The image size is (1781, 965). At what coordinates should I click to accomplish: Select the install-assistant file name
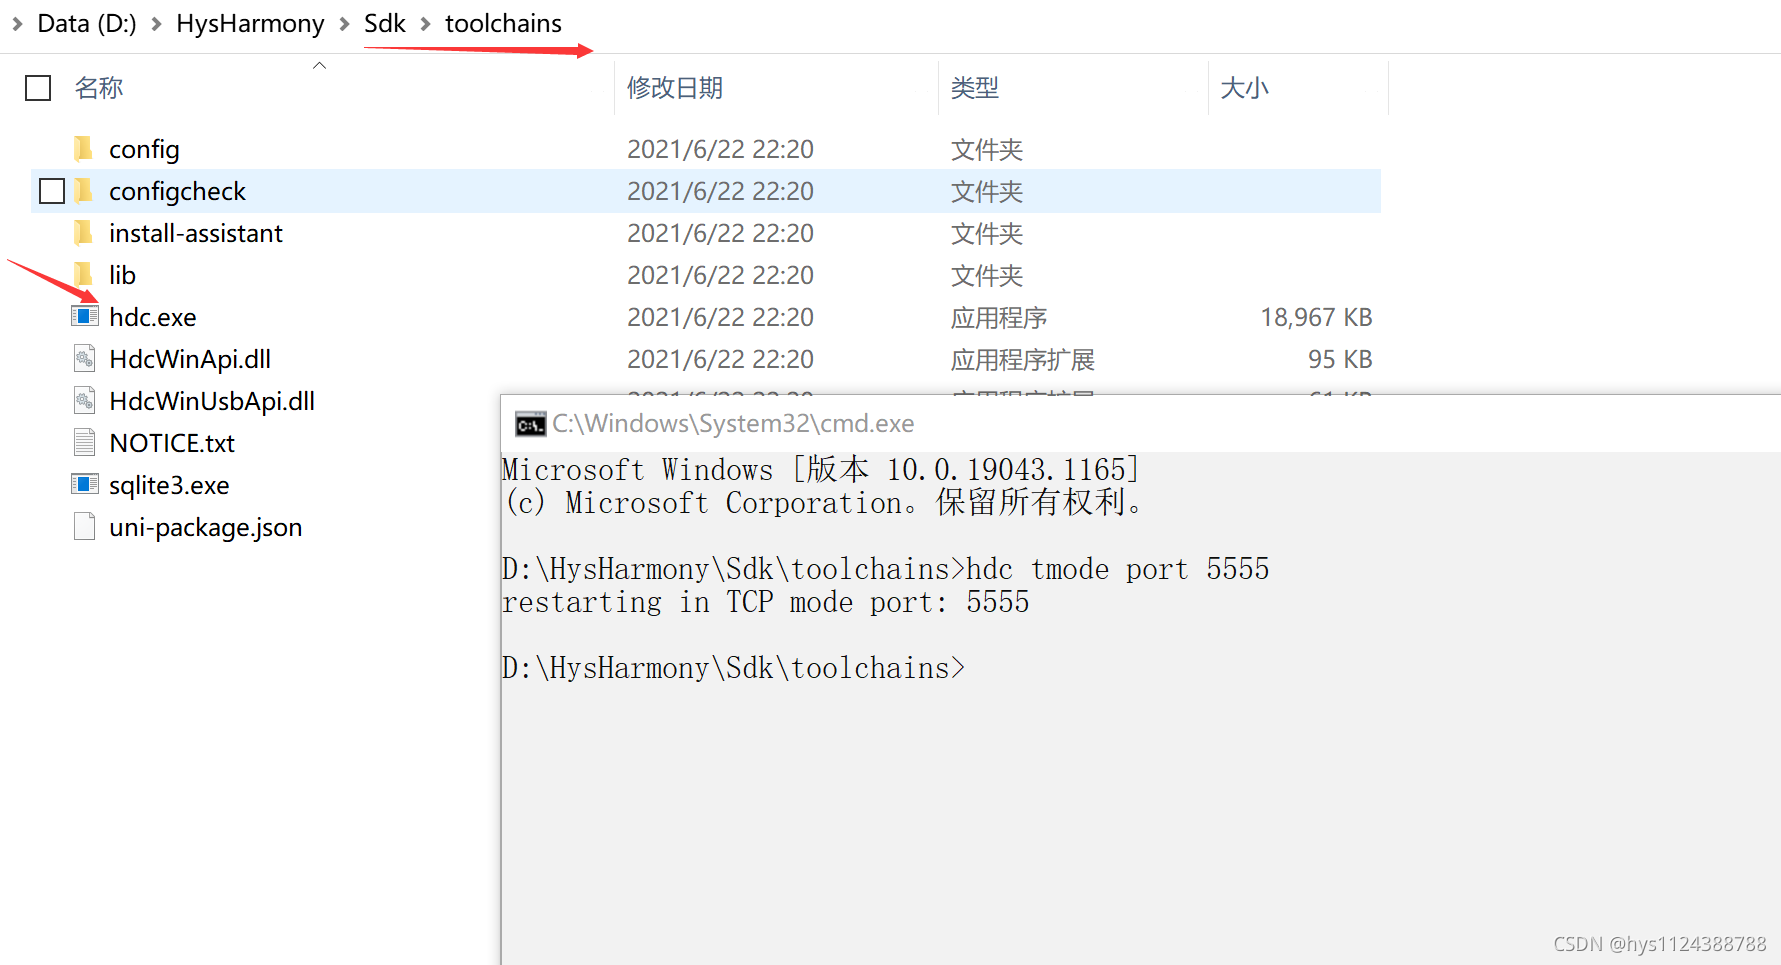(196, 233)
